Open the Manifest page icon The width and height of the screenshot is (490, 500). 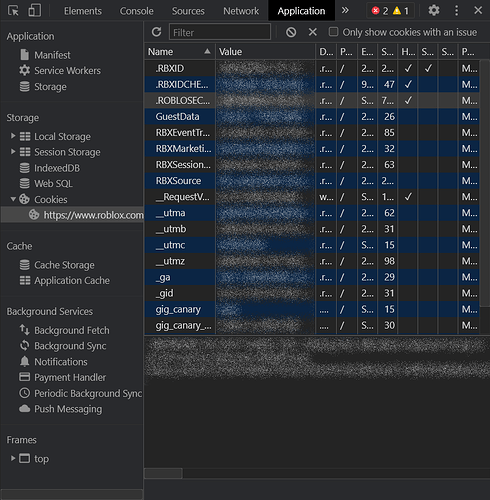pos(25,55)
